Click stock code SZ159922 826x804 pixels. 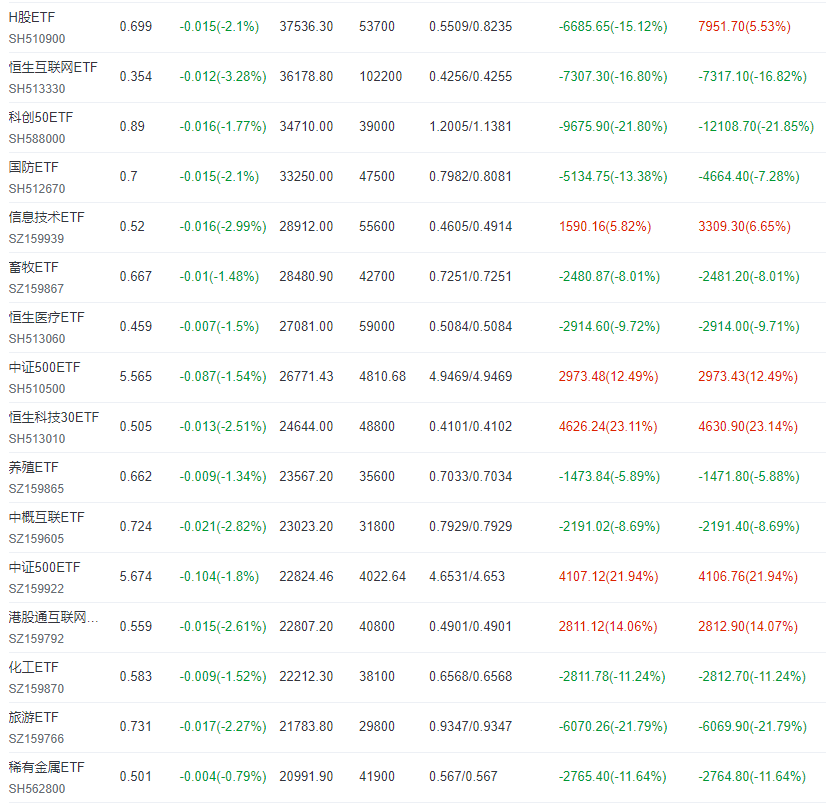pos(36,590)
